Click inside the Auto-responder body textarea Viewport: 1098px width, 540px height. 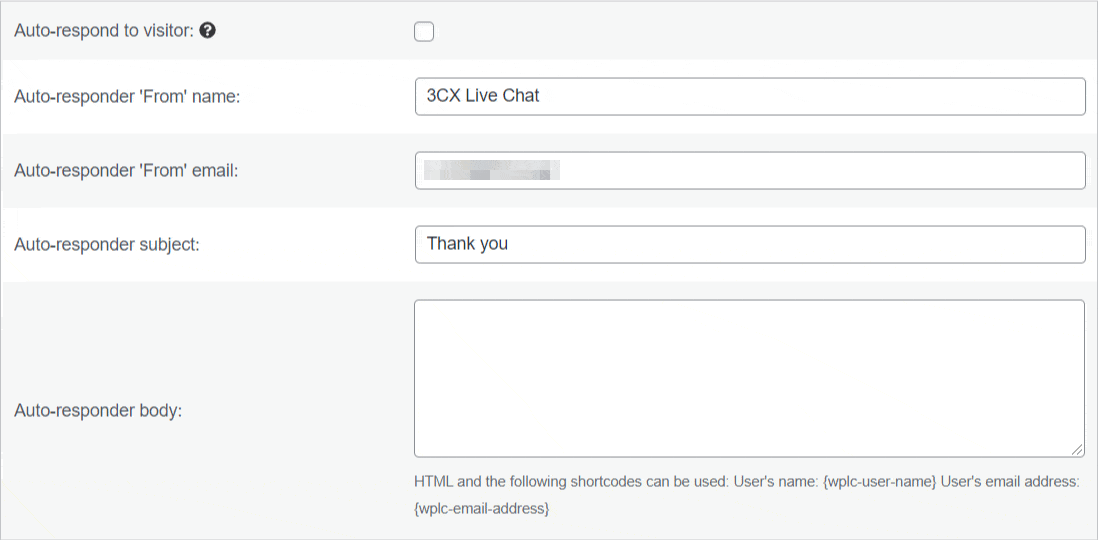[749, 379]
